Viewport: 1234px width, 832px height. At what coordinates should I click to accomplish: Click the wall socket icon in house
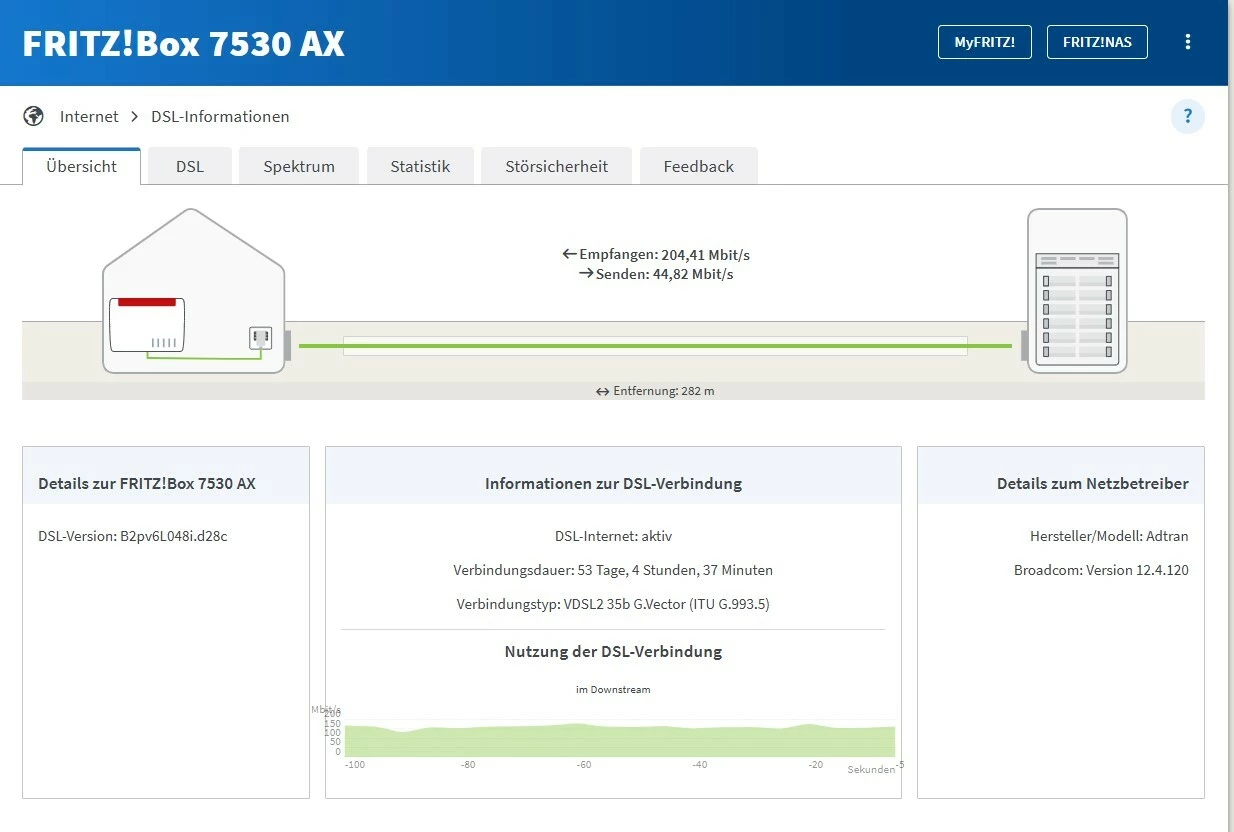[x=260, y=338]
